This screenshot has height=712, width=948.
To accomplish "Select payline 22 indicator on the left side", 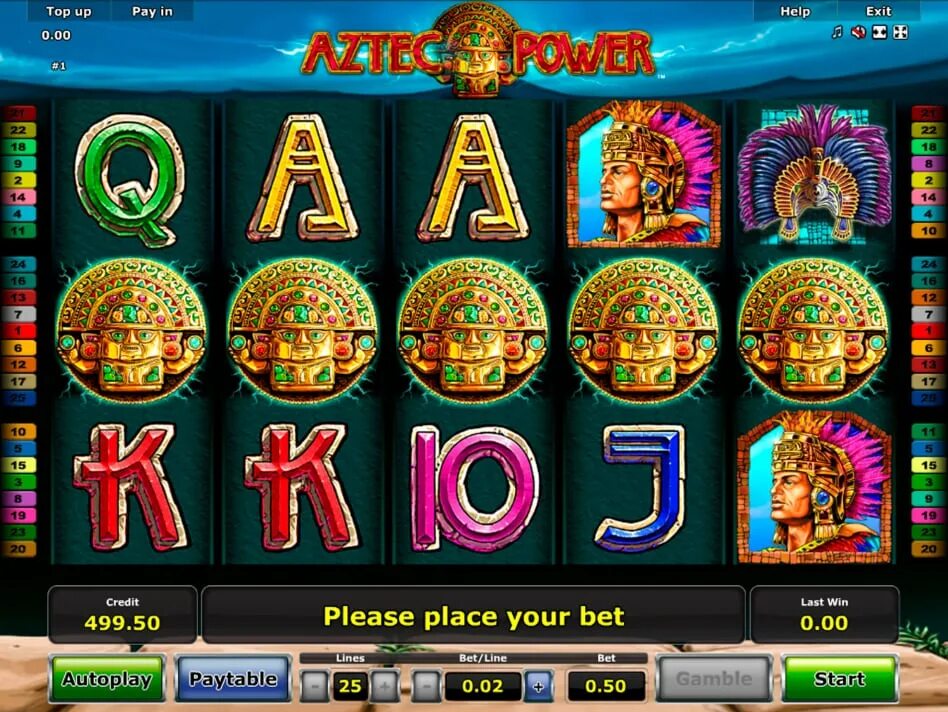I will click(x=19, y=130).
